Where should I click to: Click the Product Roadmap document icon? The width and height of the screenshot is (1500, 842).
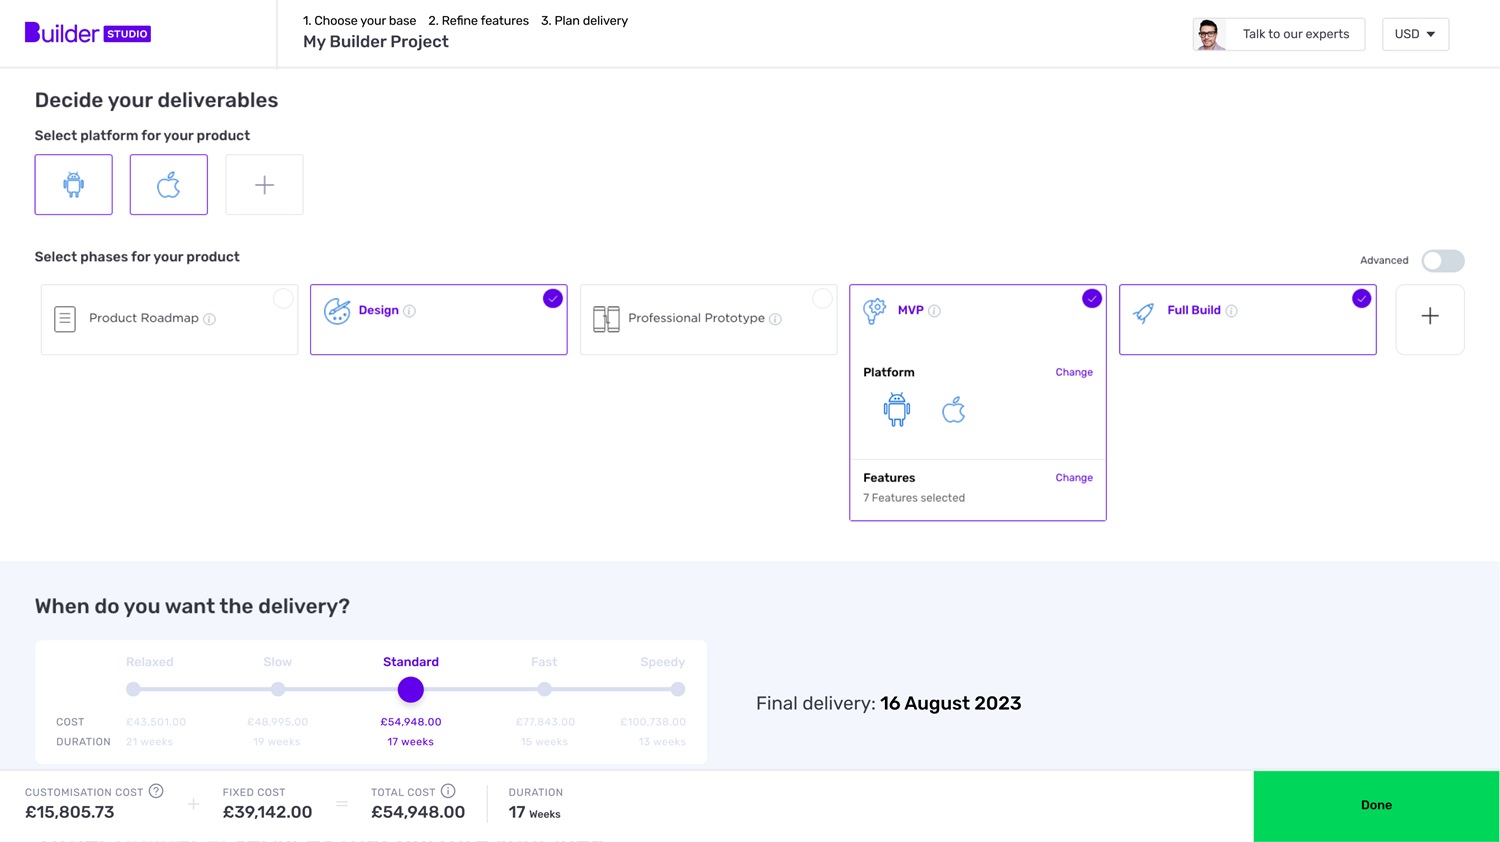(65, 319)
